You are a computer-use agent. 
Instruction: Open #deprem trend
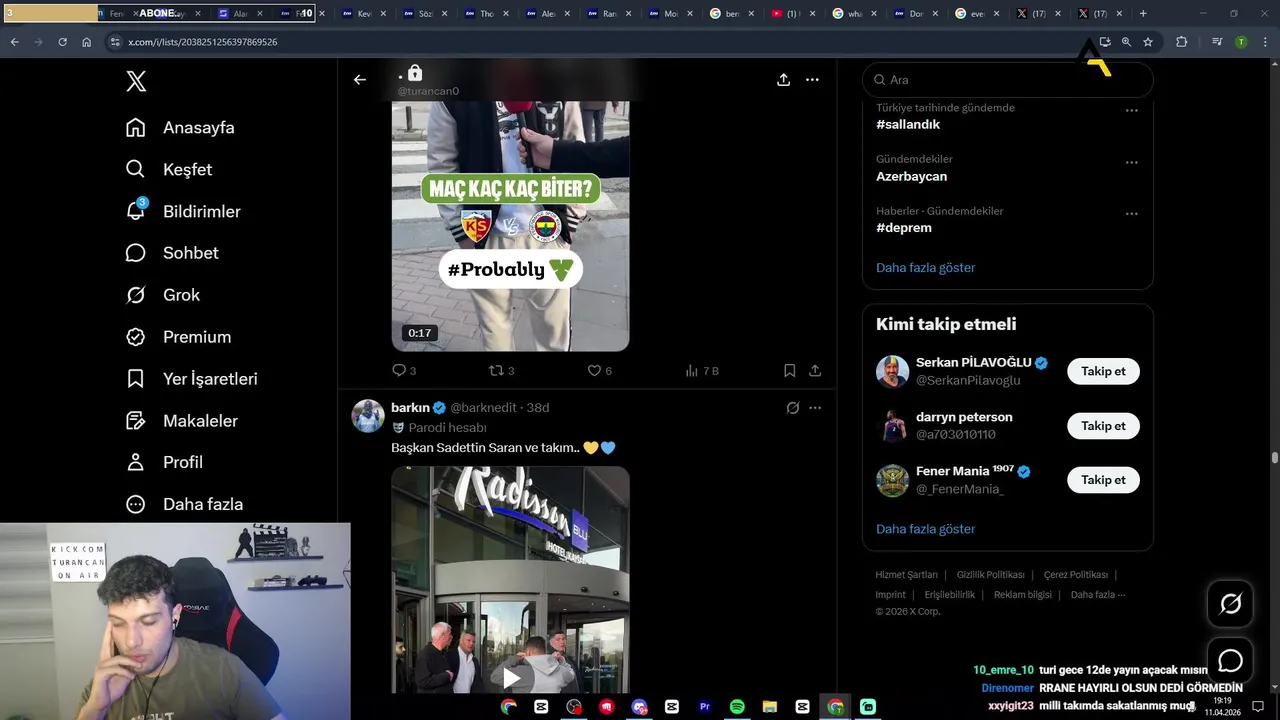[x=904, y=228]
